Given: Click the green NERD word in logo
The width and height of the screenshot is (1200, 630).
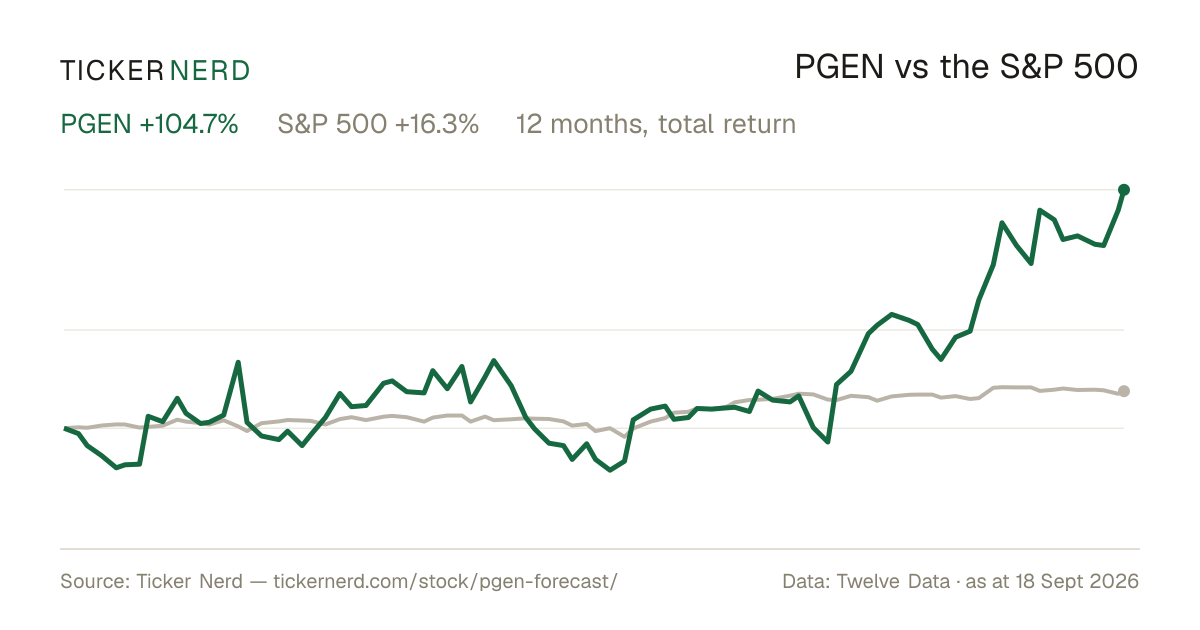Looking at the screenshot, I should coord(210,70).
